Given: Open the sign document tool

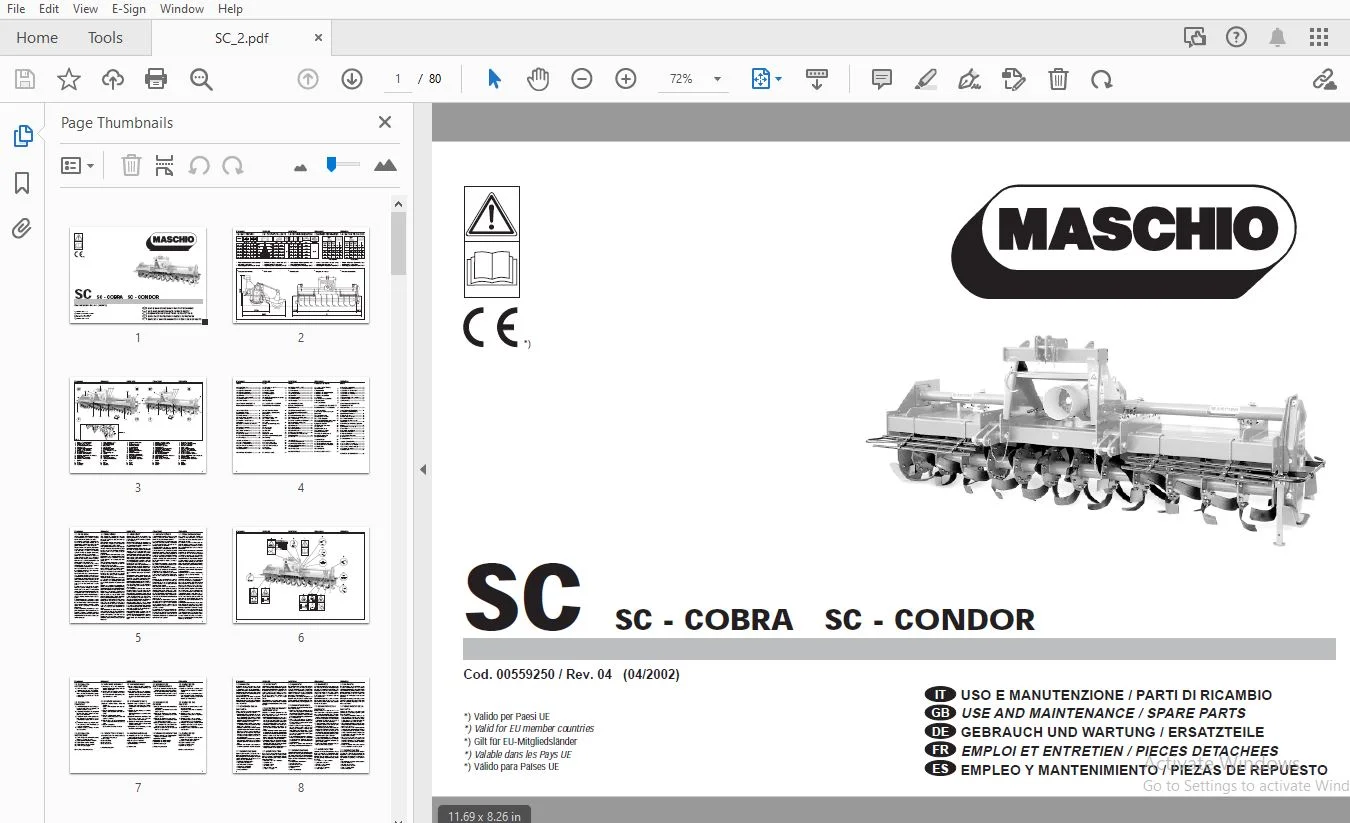Looking at the screenshot, I should (x=969, y=79).
